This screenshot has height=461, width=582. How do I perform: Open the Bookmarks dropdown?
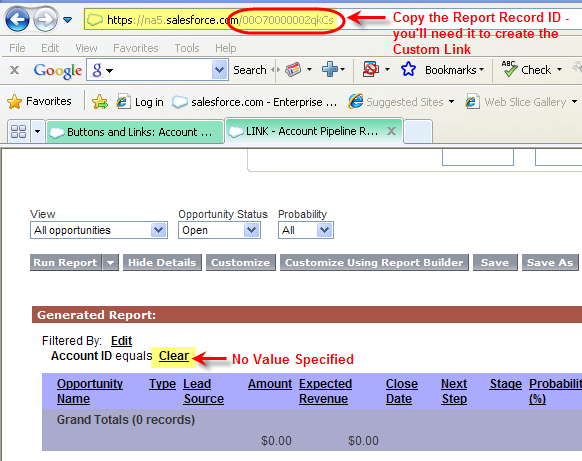[x=454, y=70]
